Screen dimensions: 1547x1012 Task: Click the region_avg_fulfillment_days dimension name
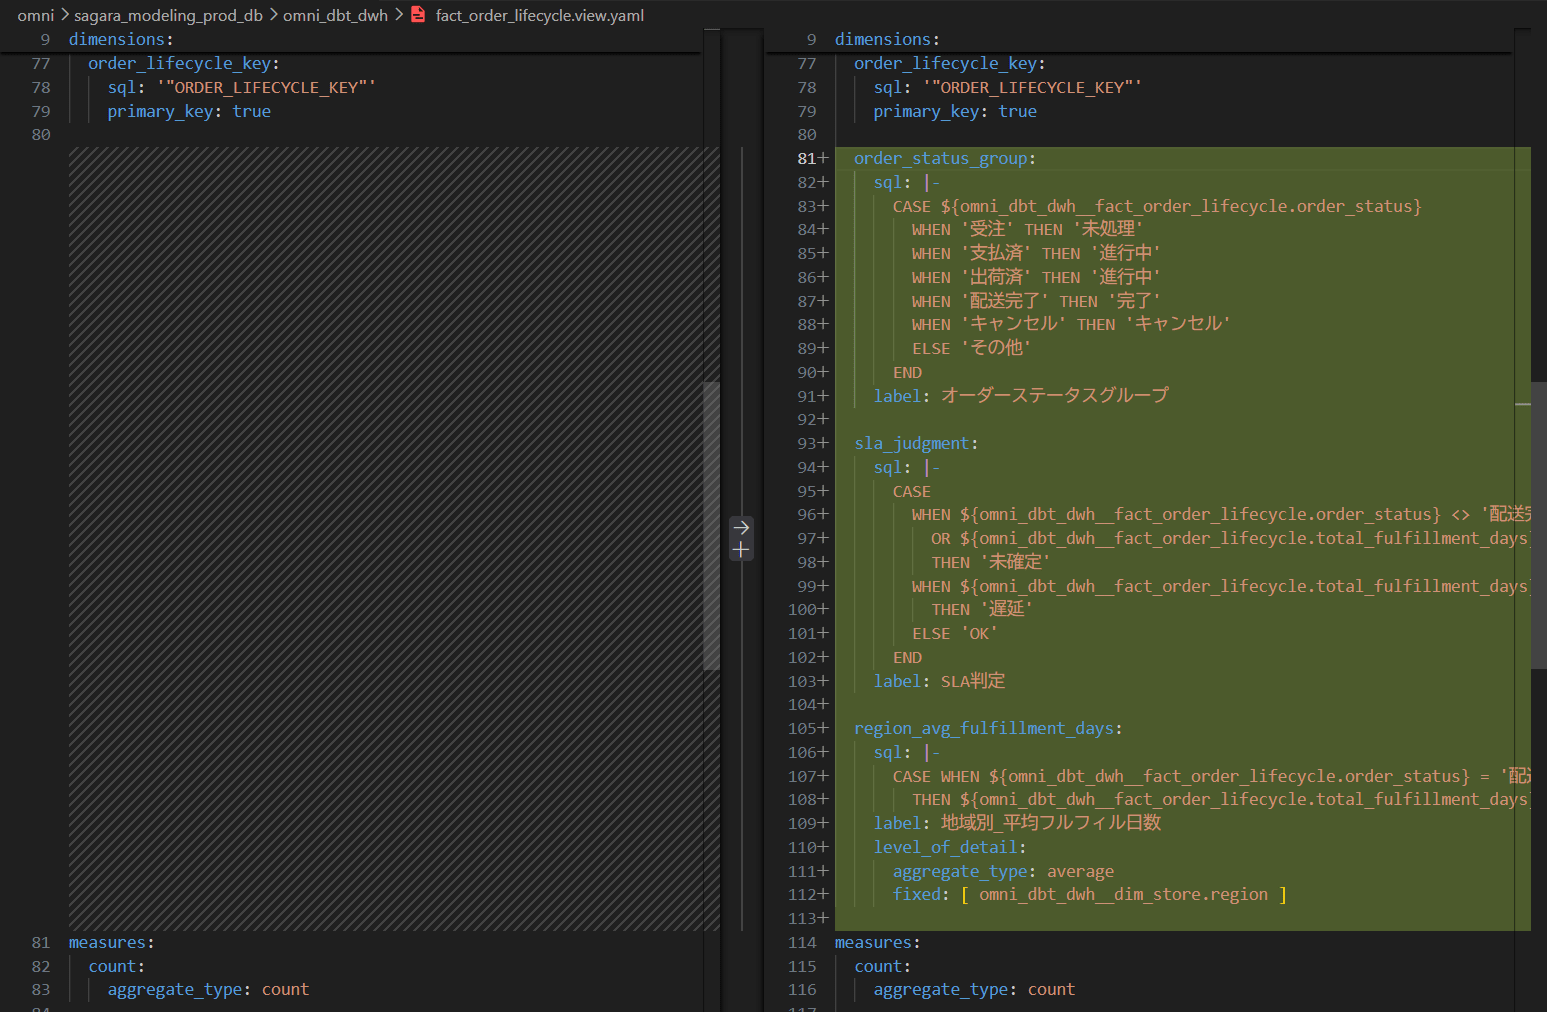click(983, 728)
